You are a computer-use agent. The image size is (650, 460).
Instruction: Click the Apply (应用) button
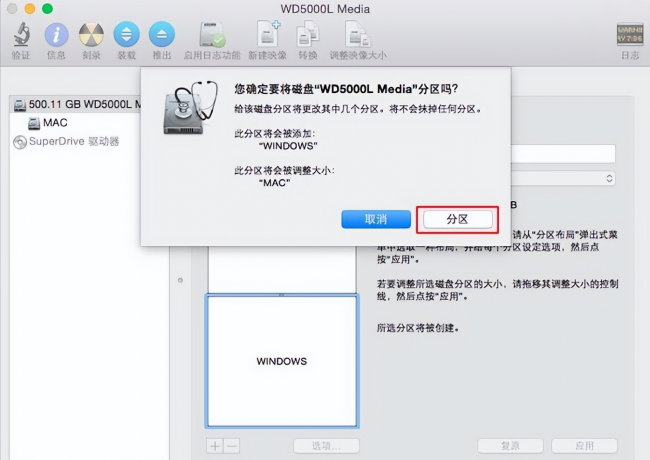(x=585, y=446)
